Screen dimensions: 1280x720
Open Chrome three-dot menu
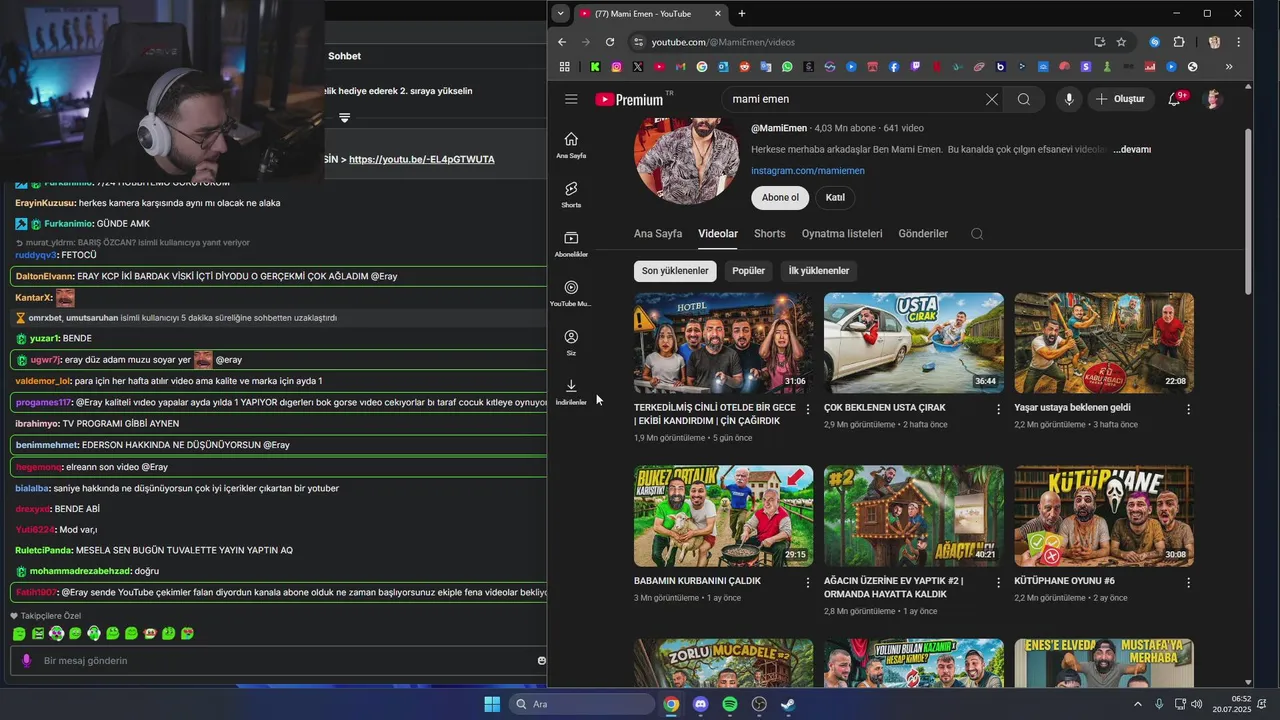point(1238,42)
